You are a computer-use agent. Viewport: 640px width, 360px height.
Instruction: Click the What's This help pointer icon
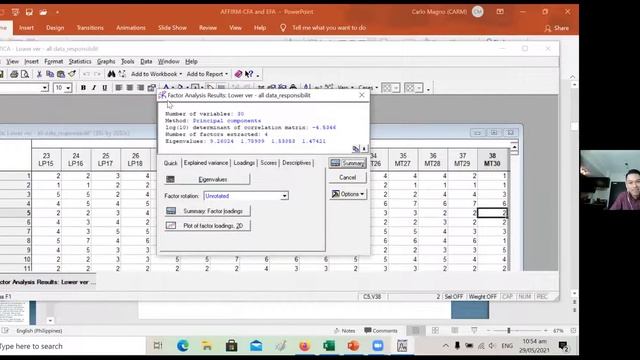(x=249, y=74)
